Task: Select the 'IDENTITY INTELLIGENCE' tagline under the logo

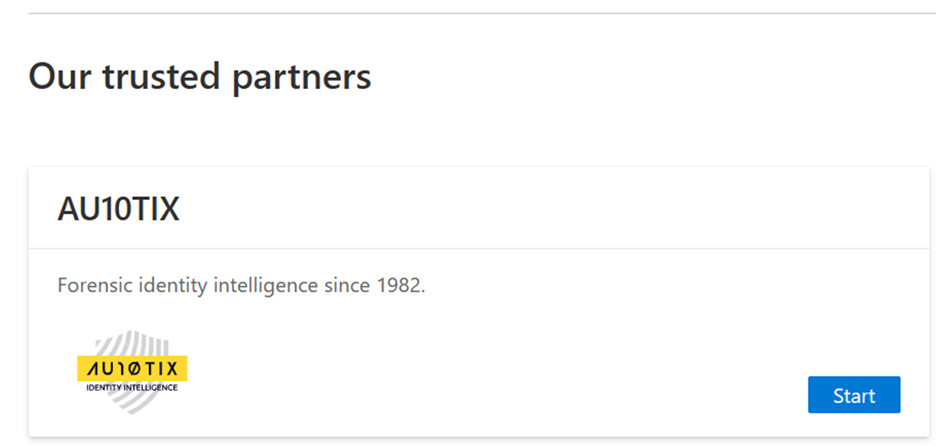Action: (x=133, y=387)
